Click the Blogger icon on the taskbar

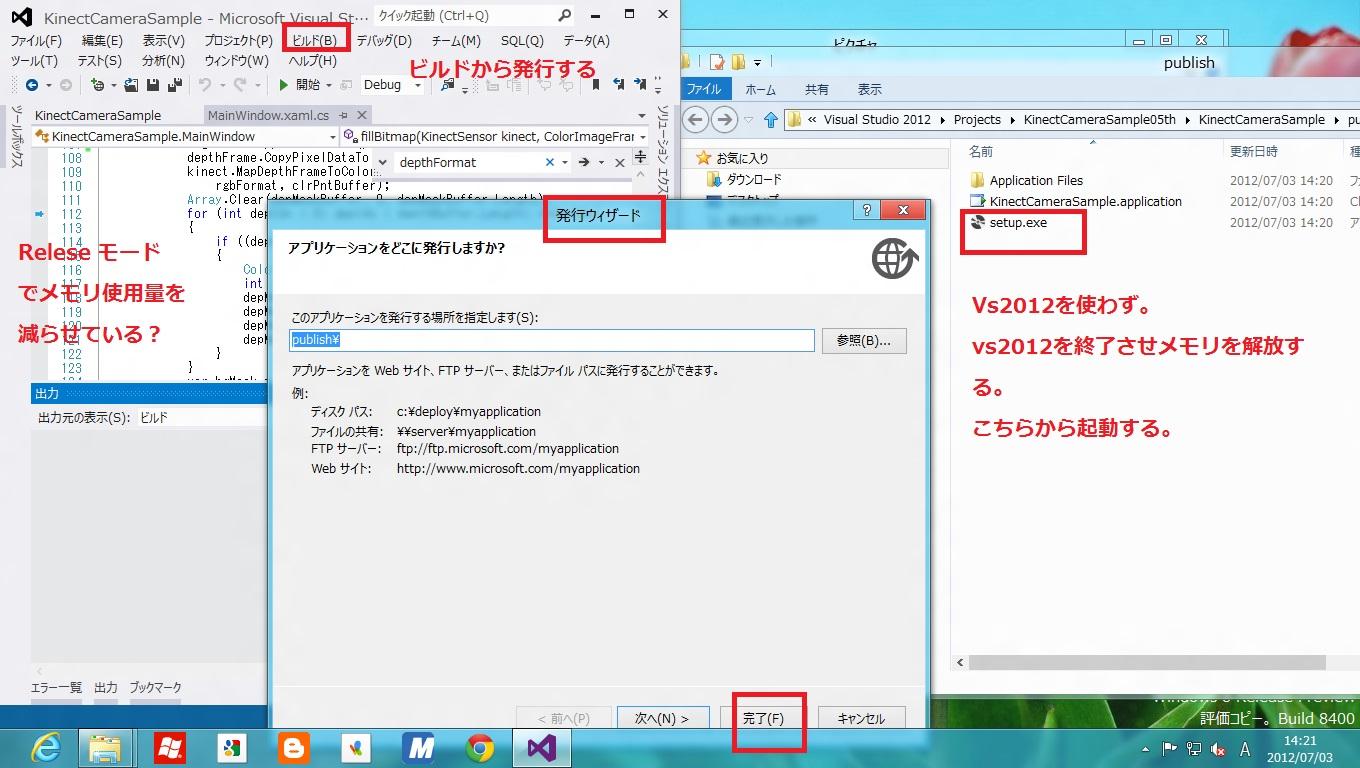(294, 747)
